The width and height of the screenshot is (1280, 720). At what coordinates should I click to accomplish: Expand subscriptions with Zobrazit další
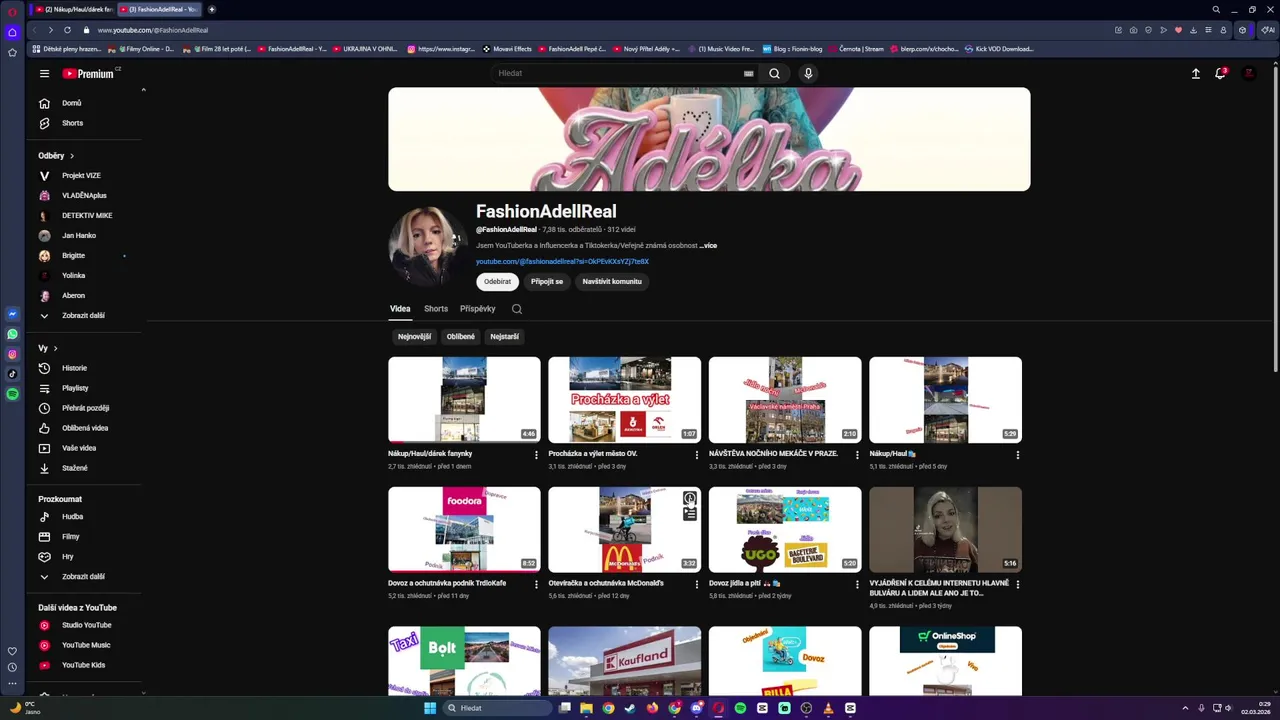click(84, 316)
